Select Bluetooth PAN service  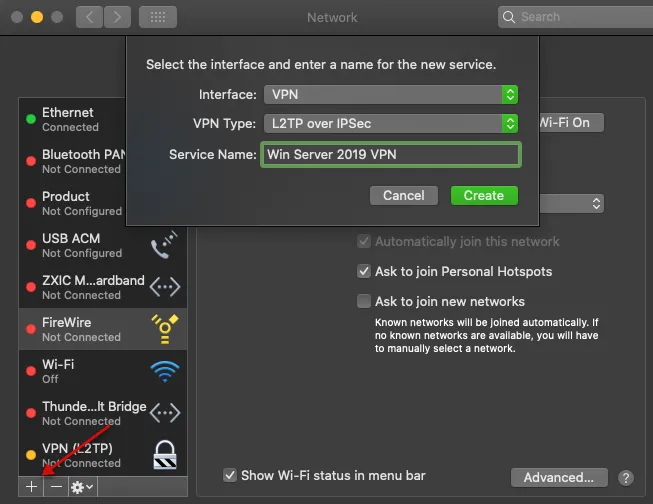[x=72, y=161]
